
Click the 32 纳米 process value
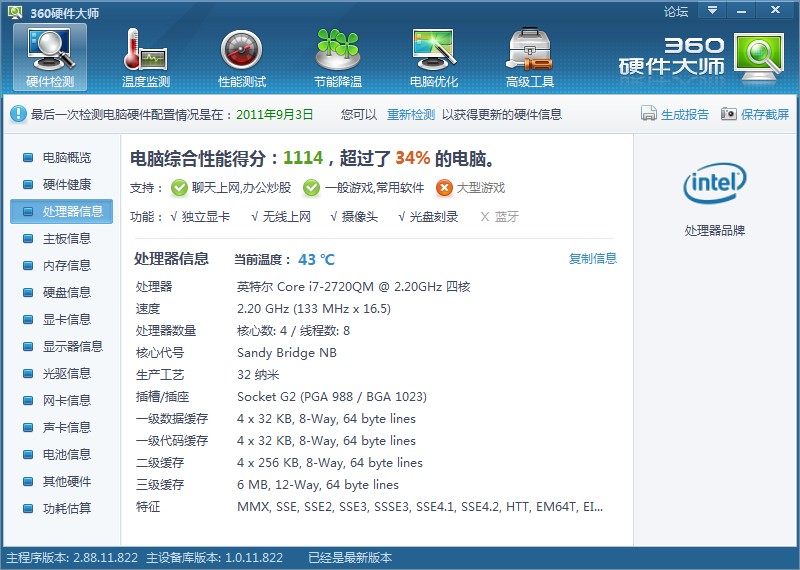point(258,375)
